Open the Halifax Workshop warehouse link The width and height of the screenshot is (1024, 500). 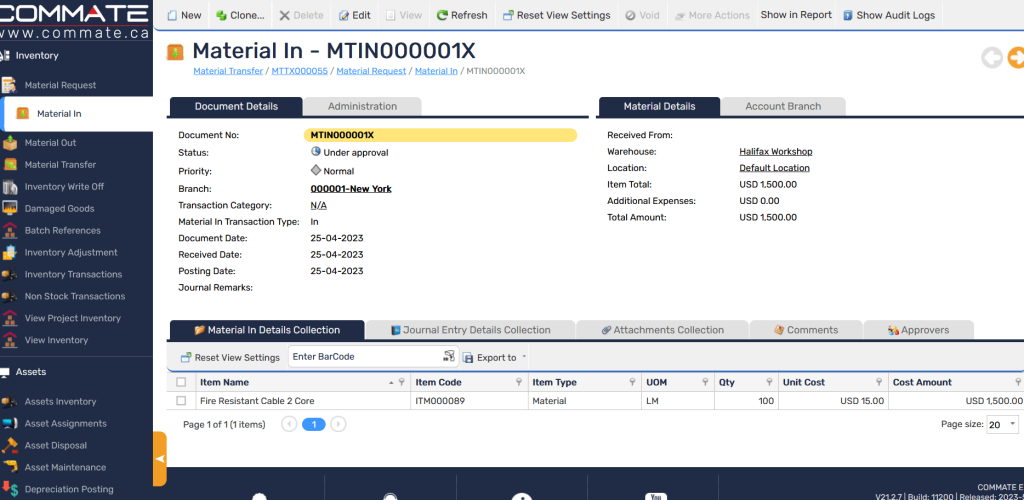click(x=775, y=152)
